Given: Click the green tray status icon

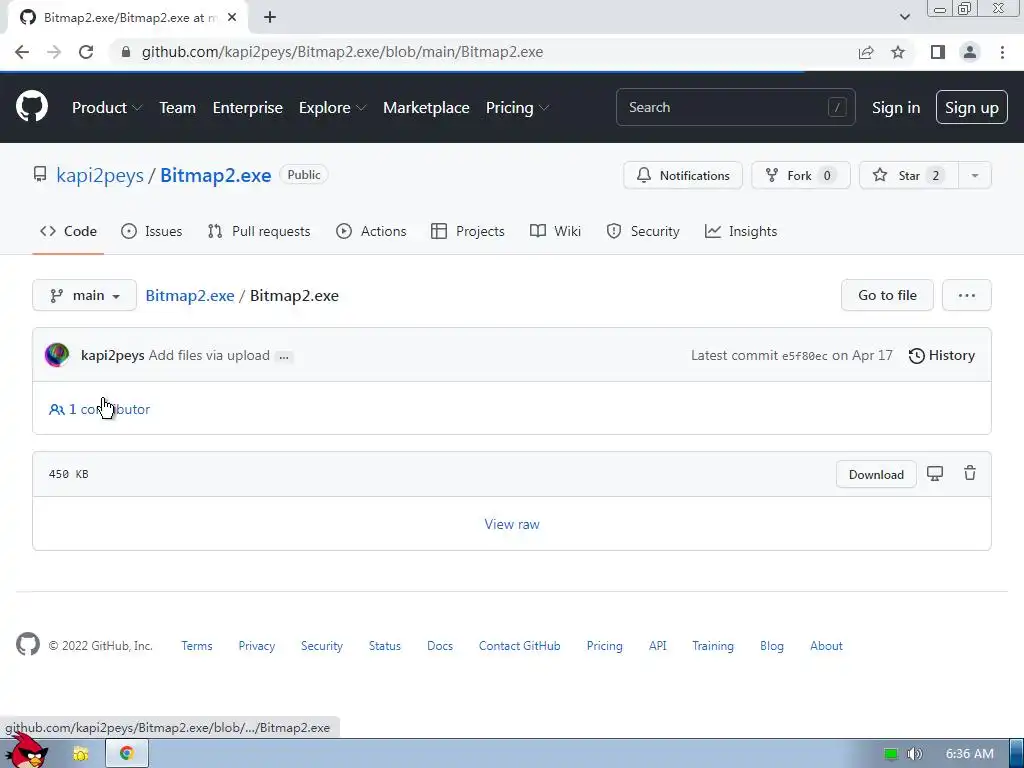Looking at the screenshot, I should (891, 754).
